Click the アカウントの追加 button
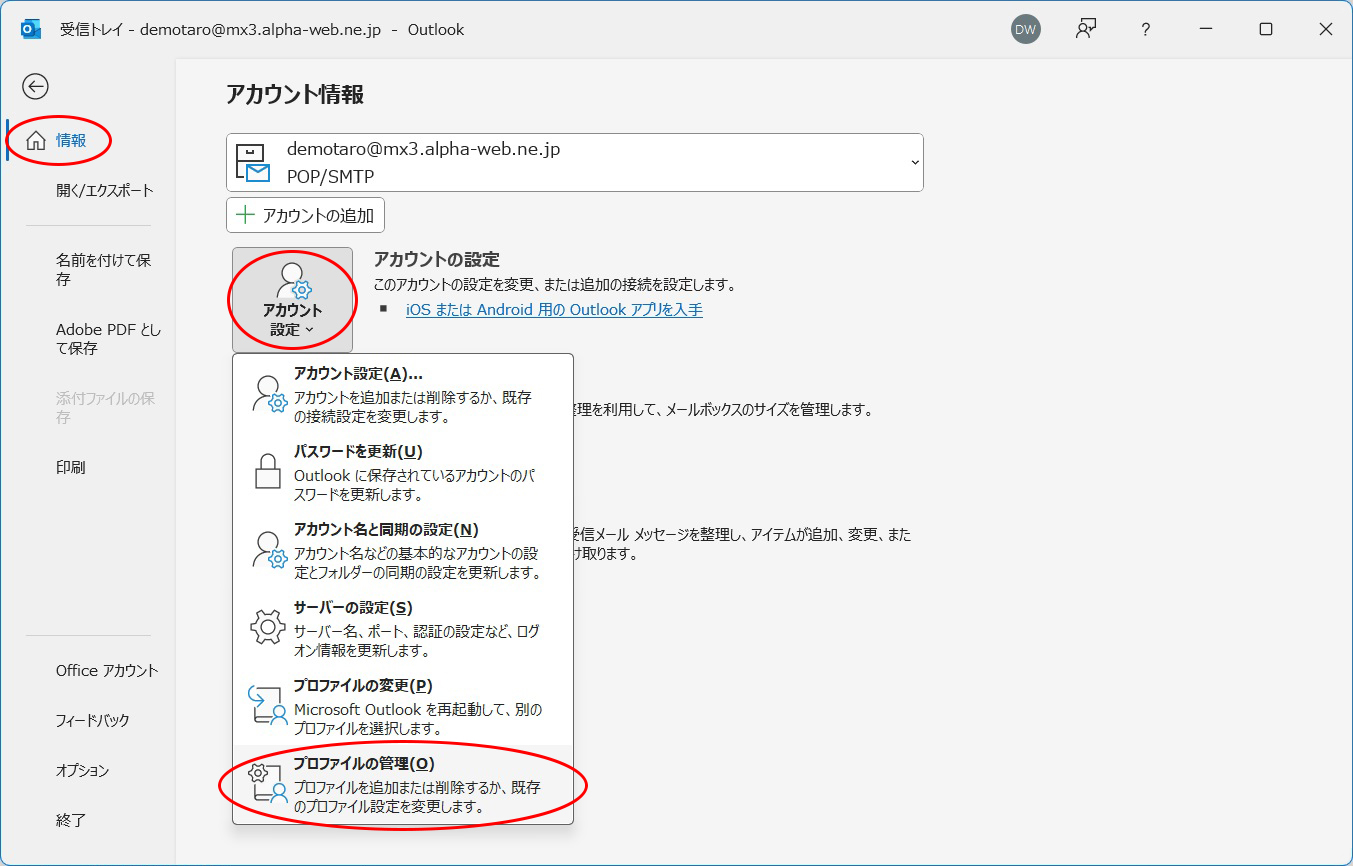Image resolution: width=1353 pixels, height=866 pixels. pyautogui.click(x=305, y=215)
